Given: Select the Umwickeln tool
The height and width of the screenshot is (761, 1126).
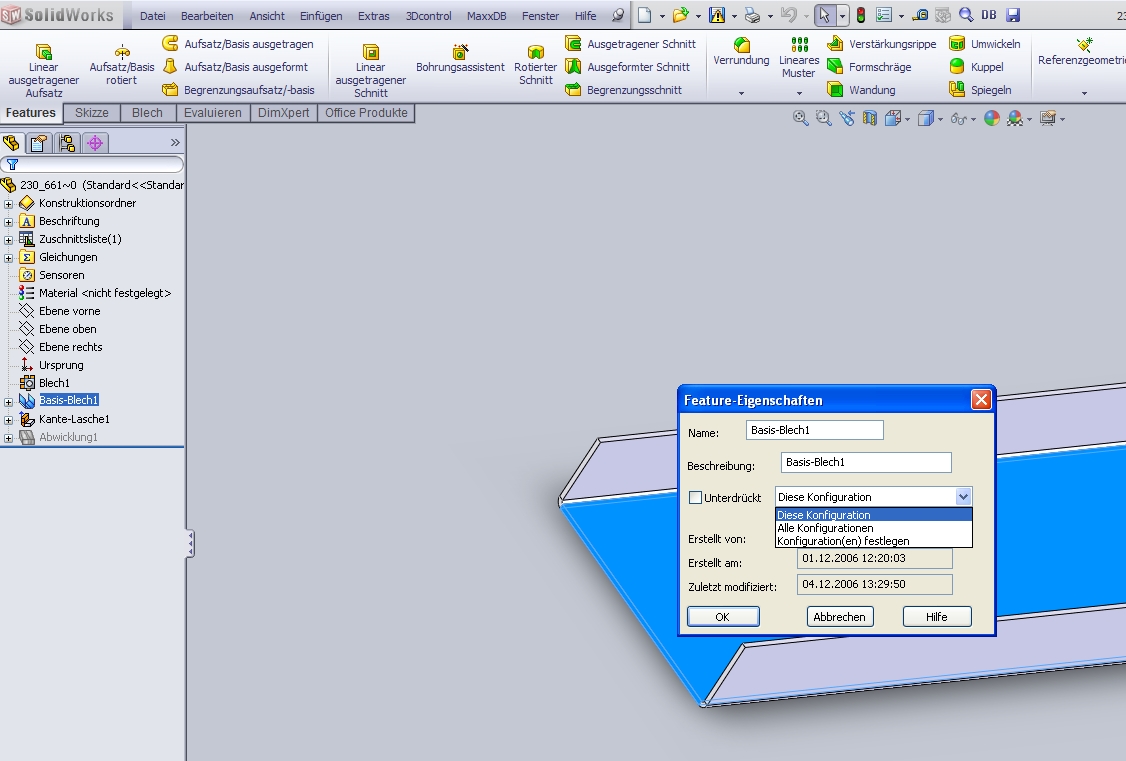Looking at the screenshot, I should coord(985,44).
